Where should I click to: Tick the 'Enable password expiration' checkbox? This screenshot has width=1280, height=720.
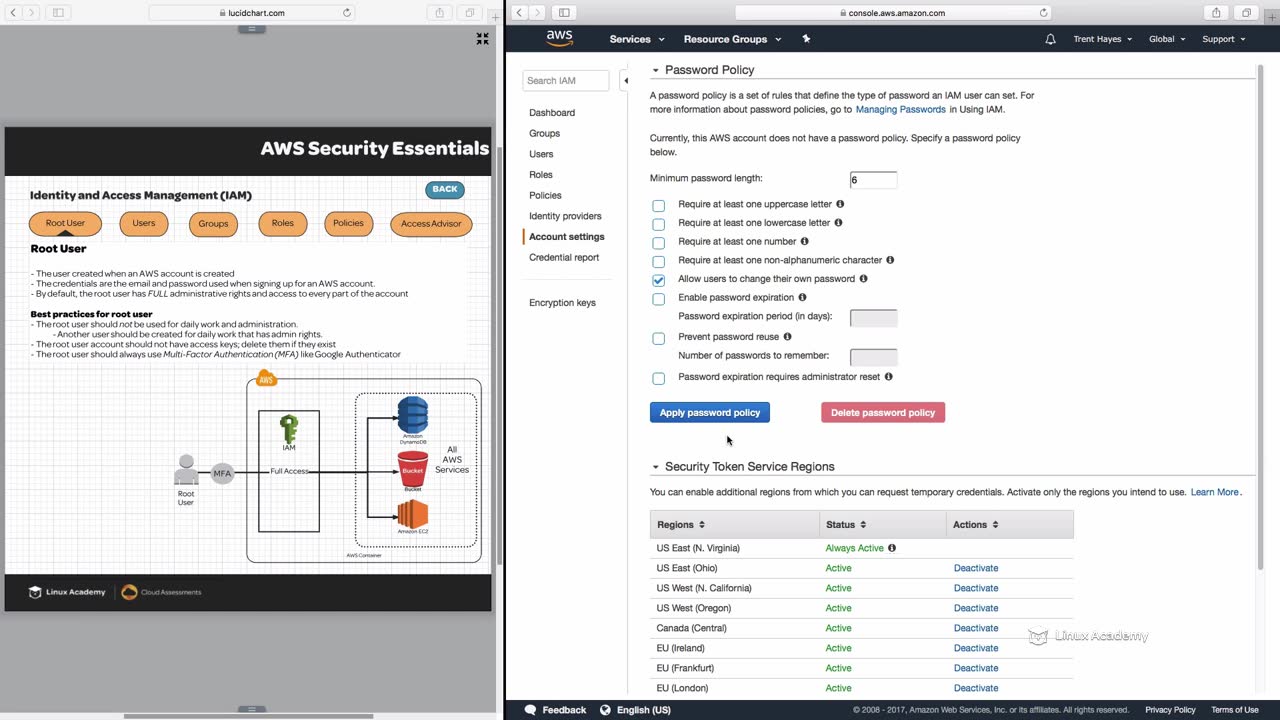pos(658,298)
